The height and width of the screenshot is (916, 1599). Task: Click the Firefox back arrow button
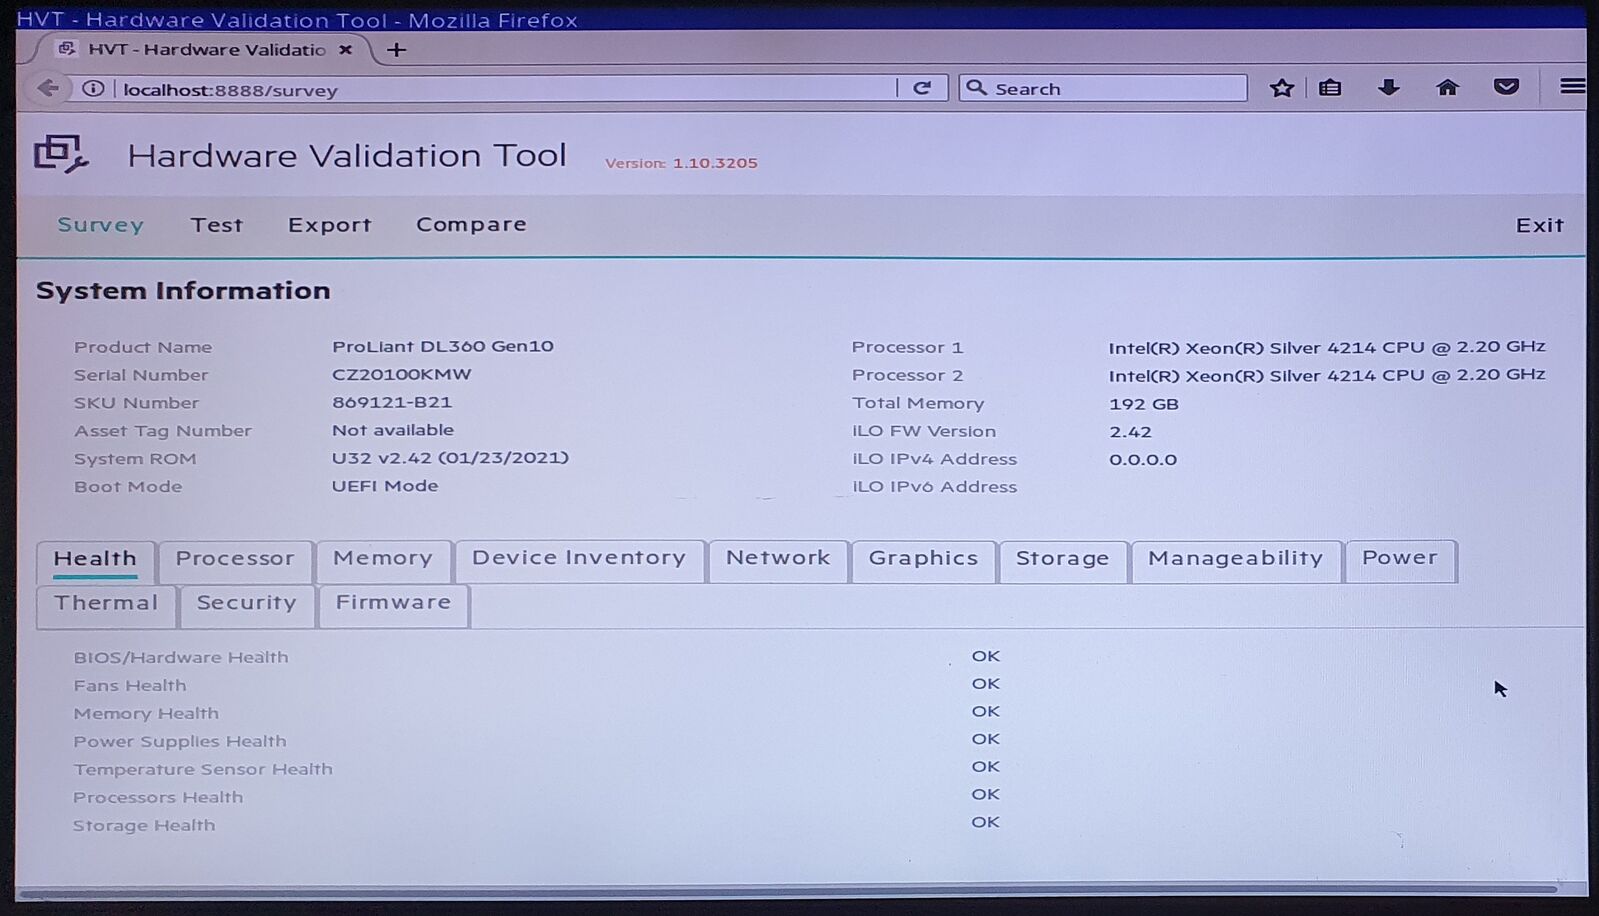click(47, 88)
